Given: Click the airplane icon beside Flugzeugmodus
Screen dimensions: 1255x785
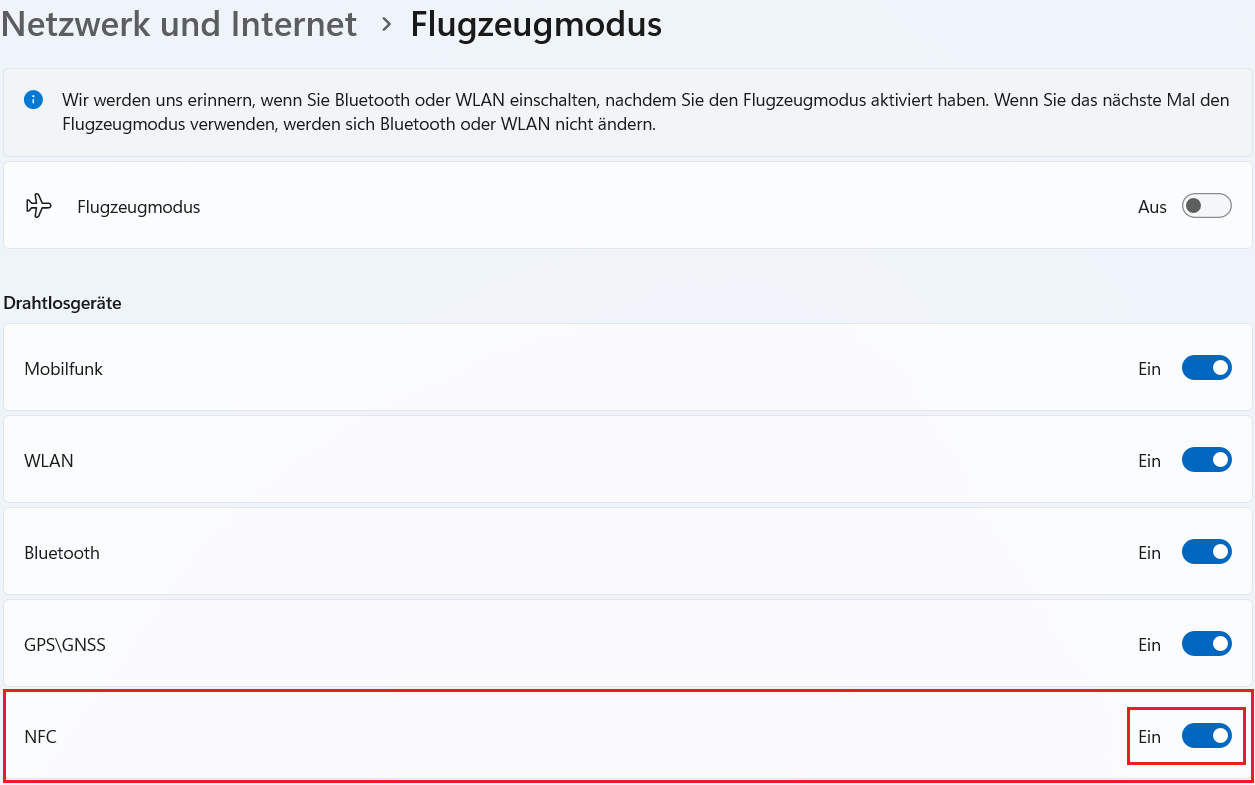Looking at the screenshot, I should pyautogui.click(x=38, y=207).
